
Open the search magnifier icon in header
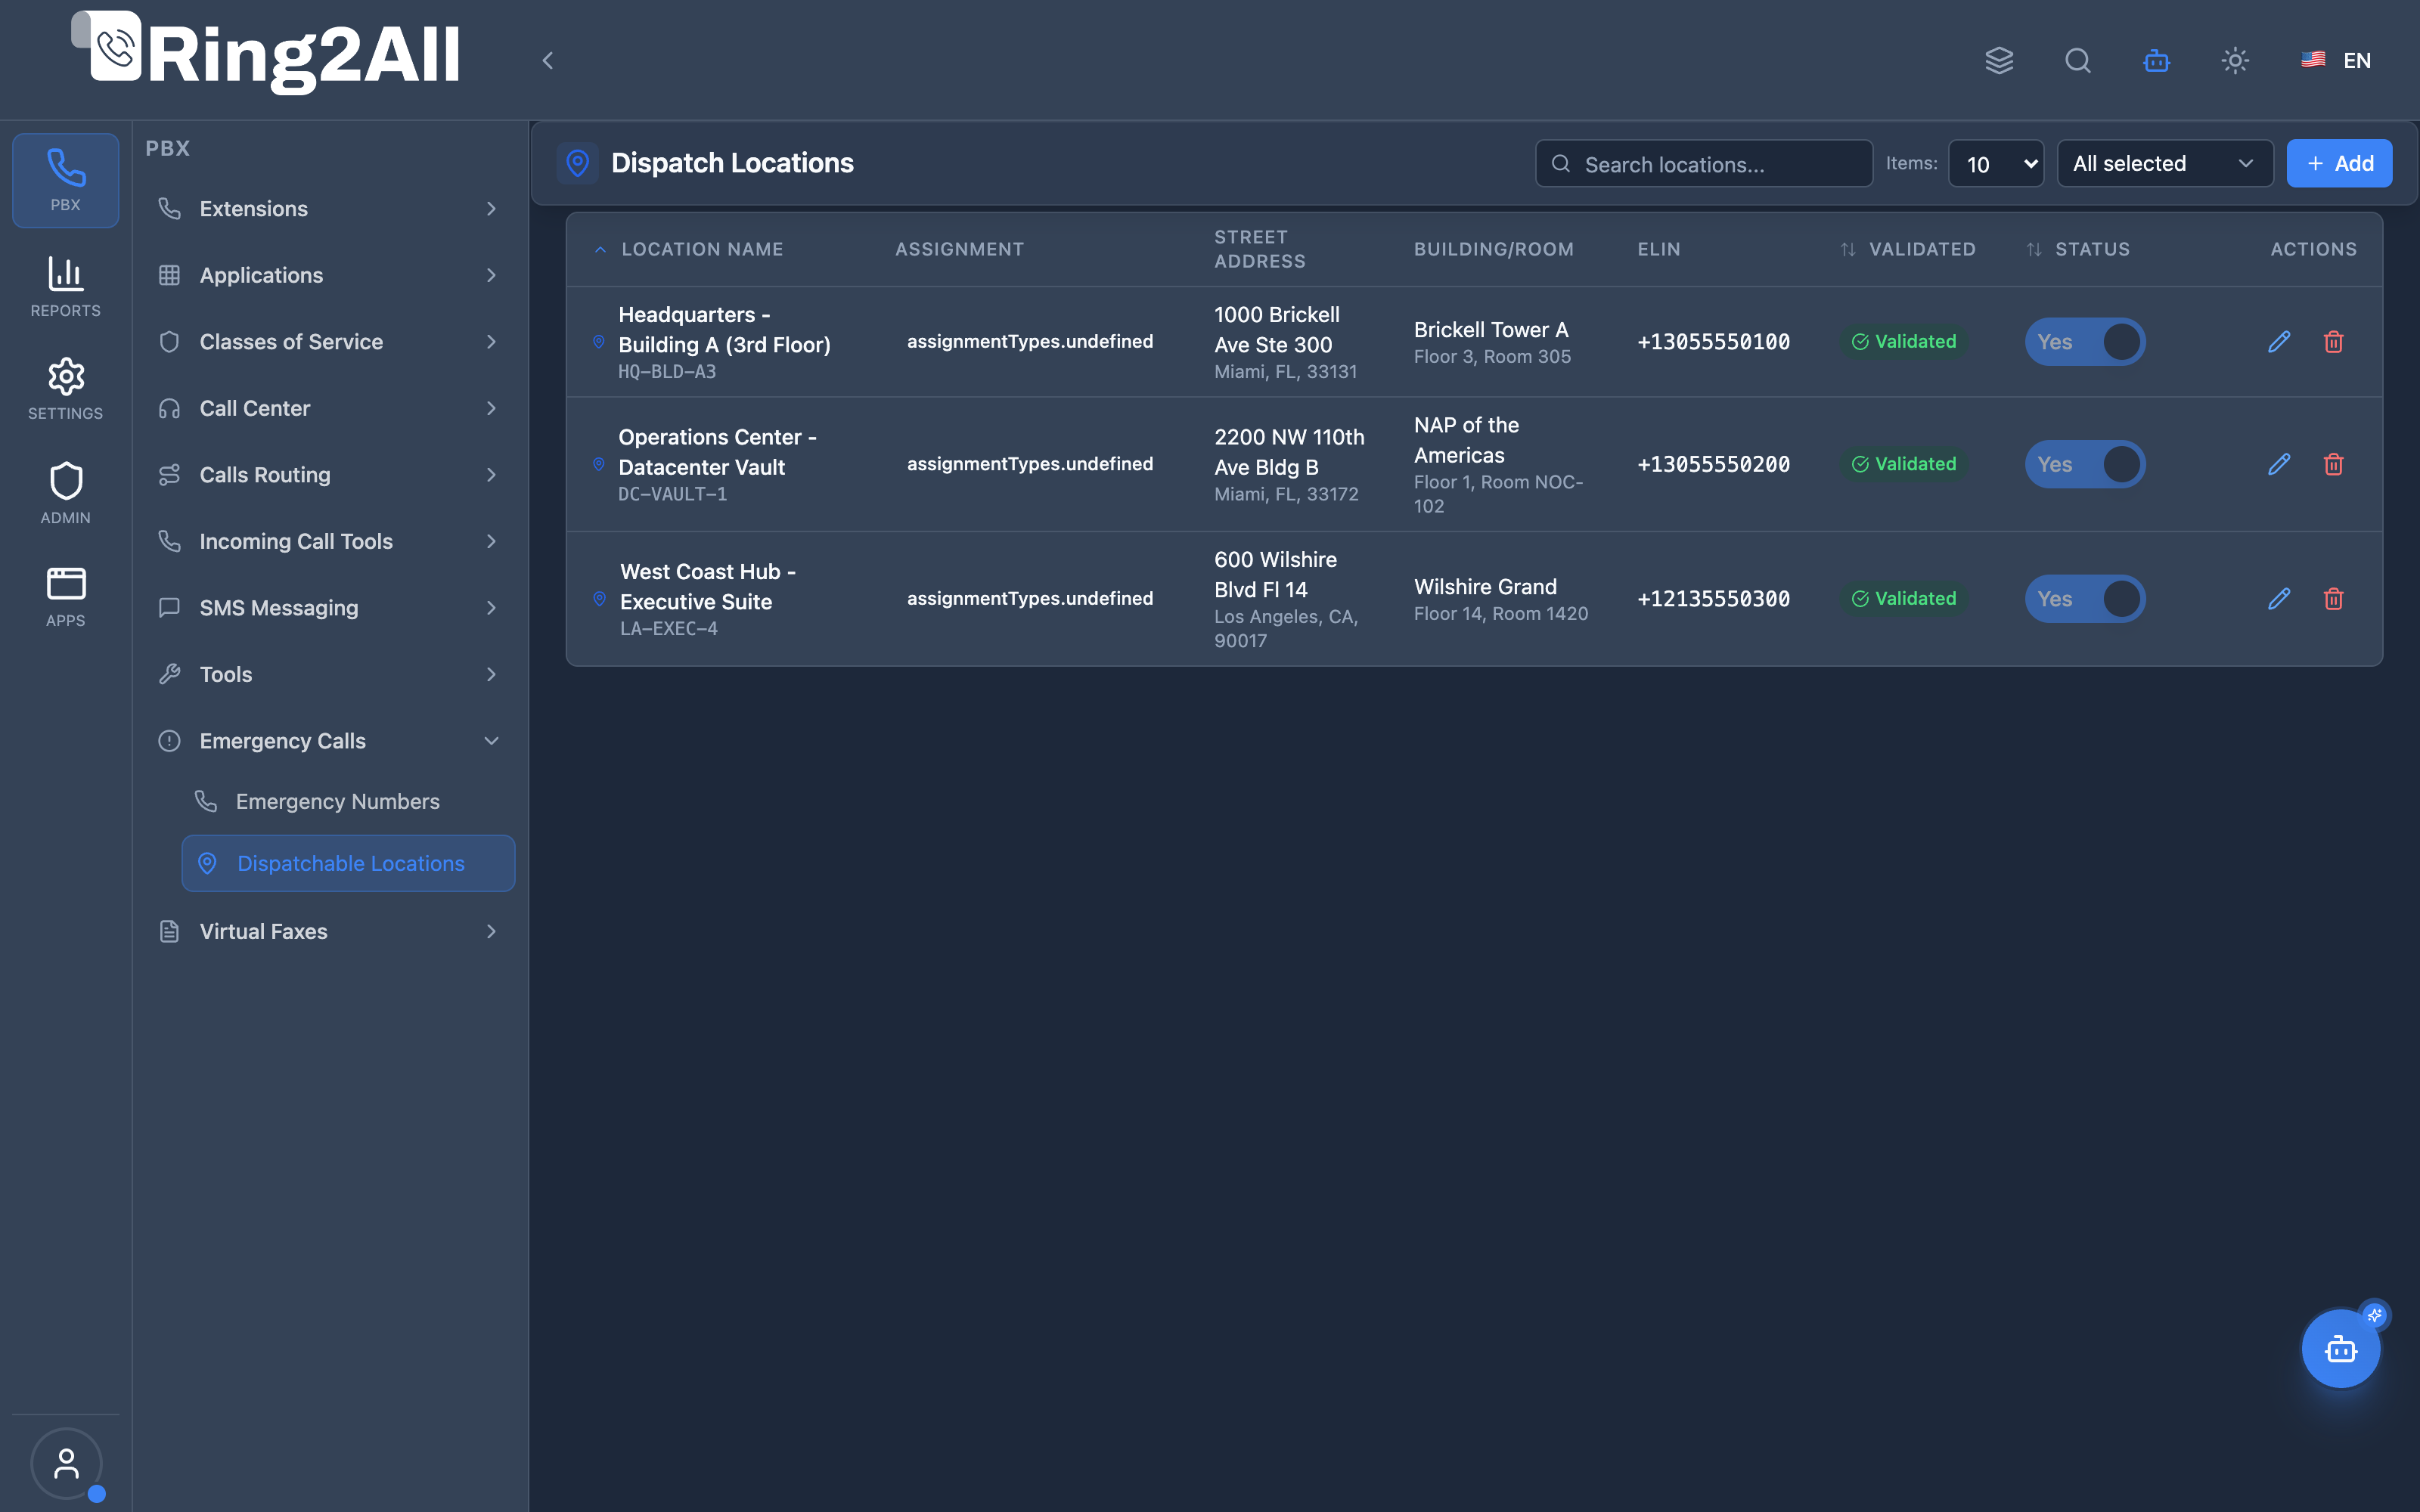tap(2078, 60)
